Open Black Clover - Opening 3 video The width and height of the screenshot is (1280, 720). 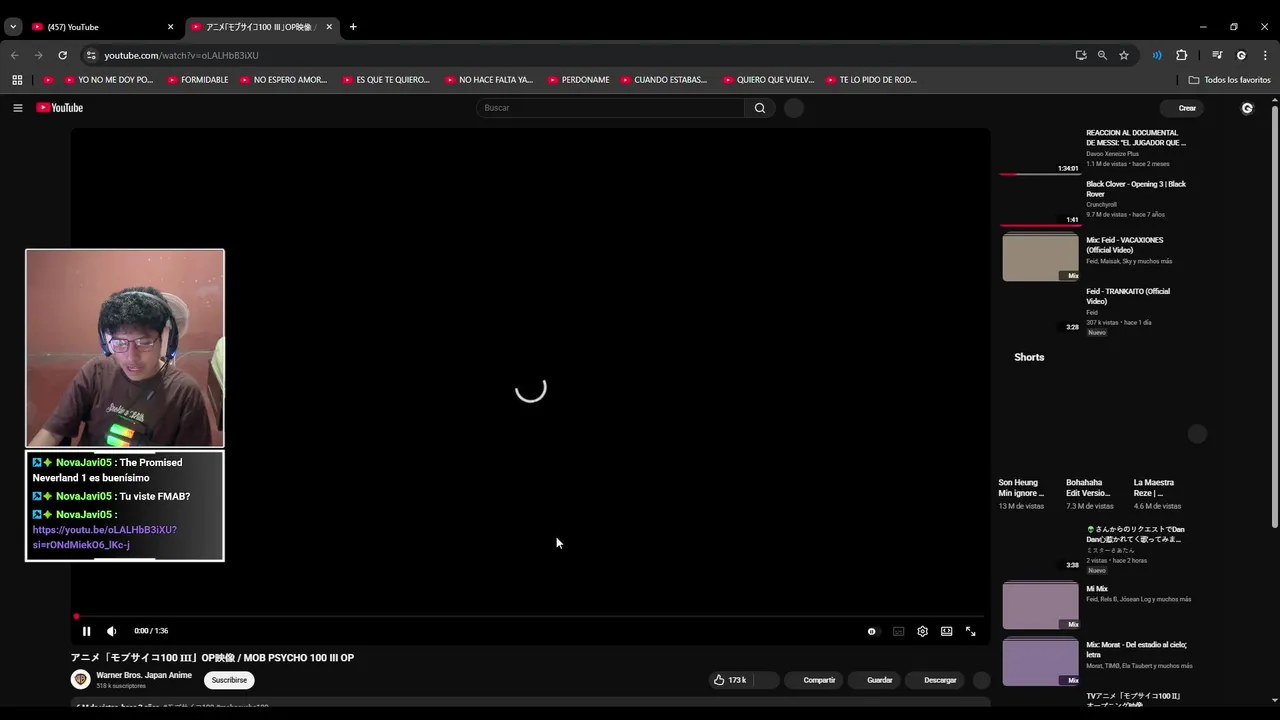click(1136, 189)
